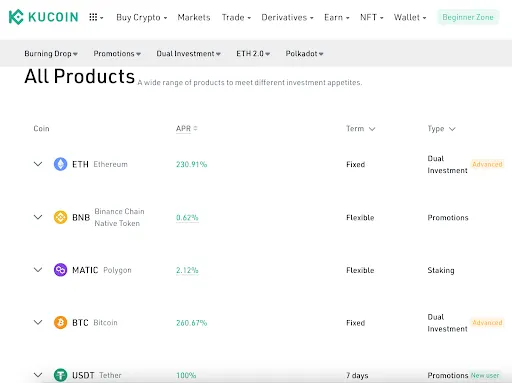Image resolution: width=512 pixels, height=383 pixels.
Task: Open the ETH 2.0 submenu
Action: tap(253, 54)
